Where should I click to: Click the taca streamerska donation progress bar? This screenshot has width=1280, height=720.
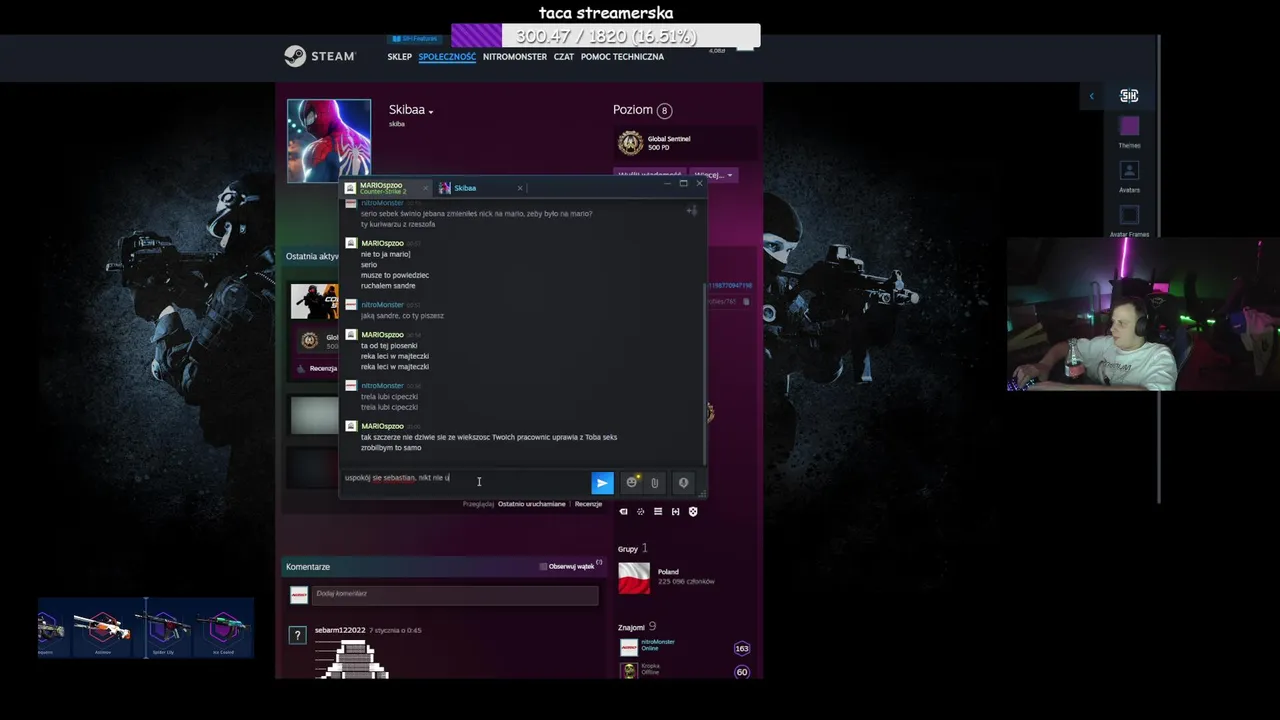[605, 36]
